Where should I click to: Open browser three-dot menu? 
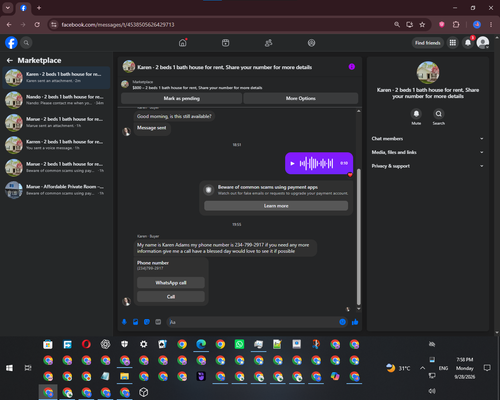coord(491,25)
